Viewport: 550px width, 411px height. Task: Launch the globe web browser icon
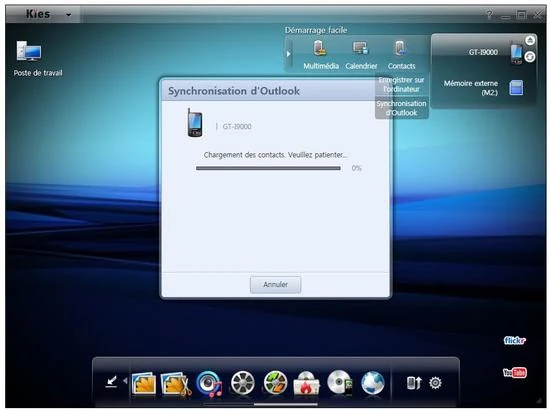[x=373, y=383]
